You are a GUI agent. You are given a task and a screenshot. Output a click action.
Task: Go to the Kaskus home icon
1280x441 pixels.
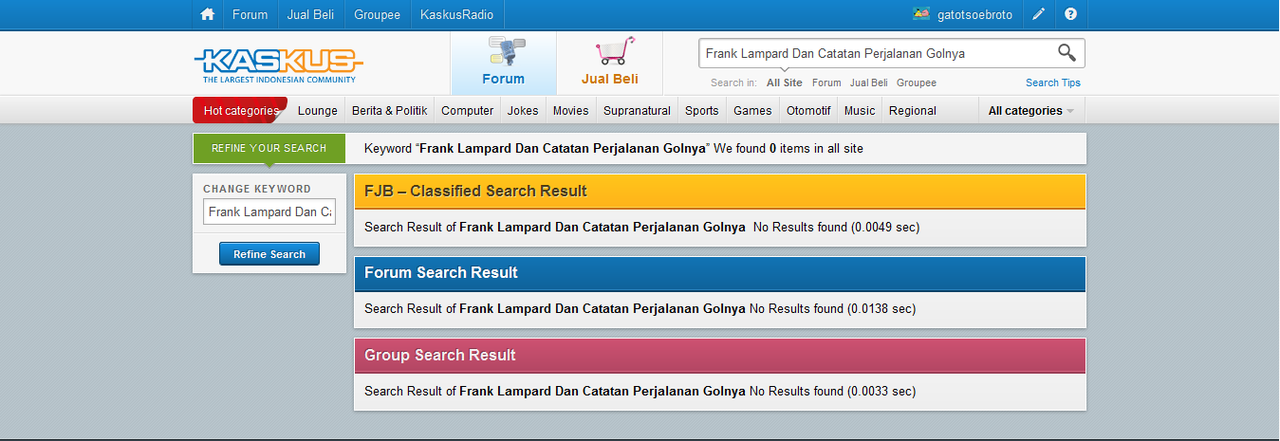[207, 14]
